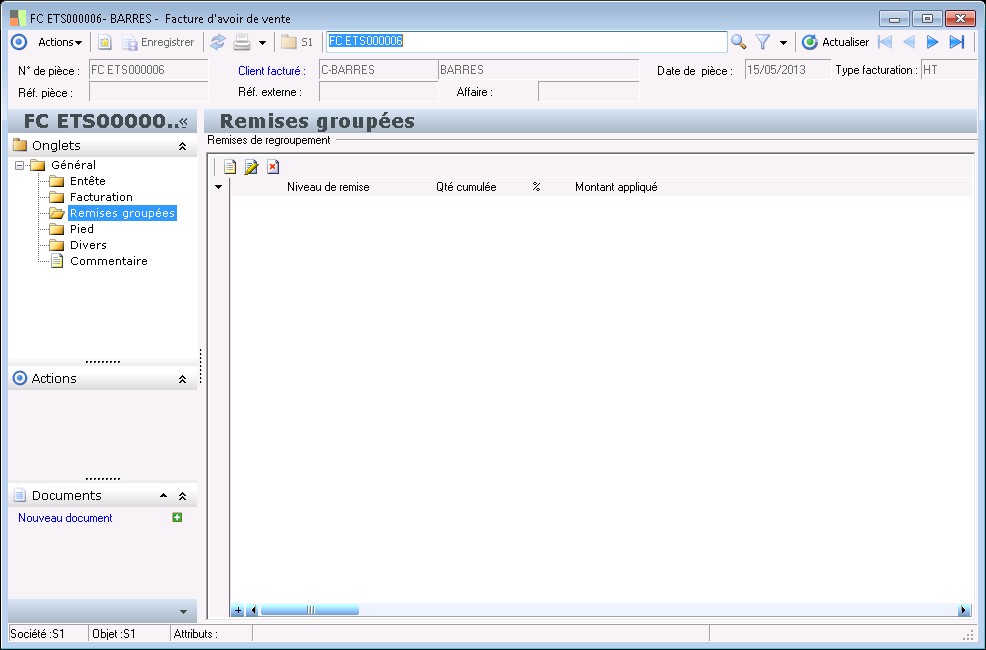Click the filter funnel icon
This screenshot has height=650, width=986.
point(763,42)
